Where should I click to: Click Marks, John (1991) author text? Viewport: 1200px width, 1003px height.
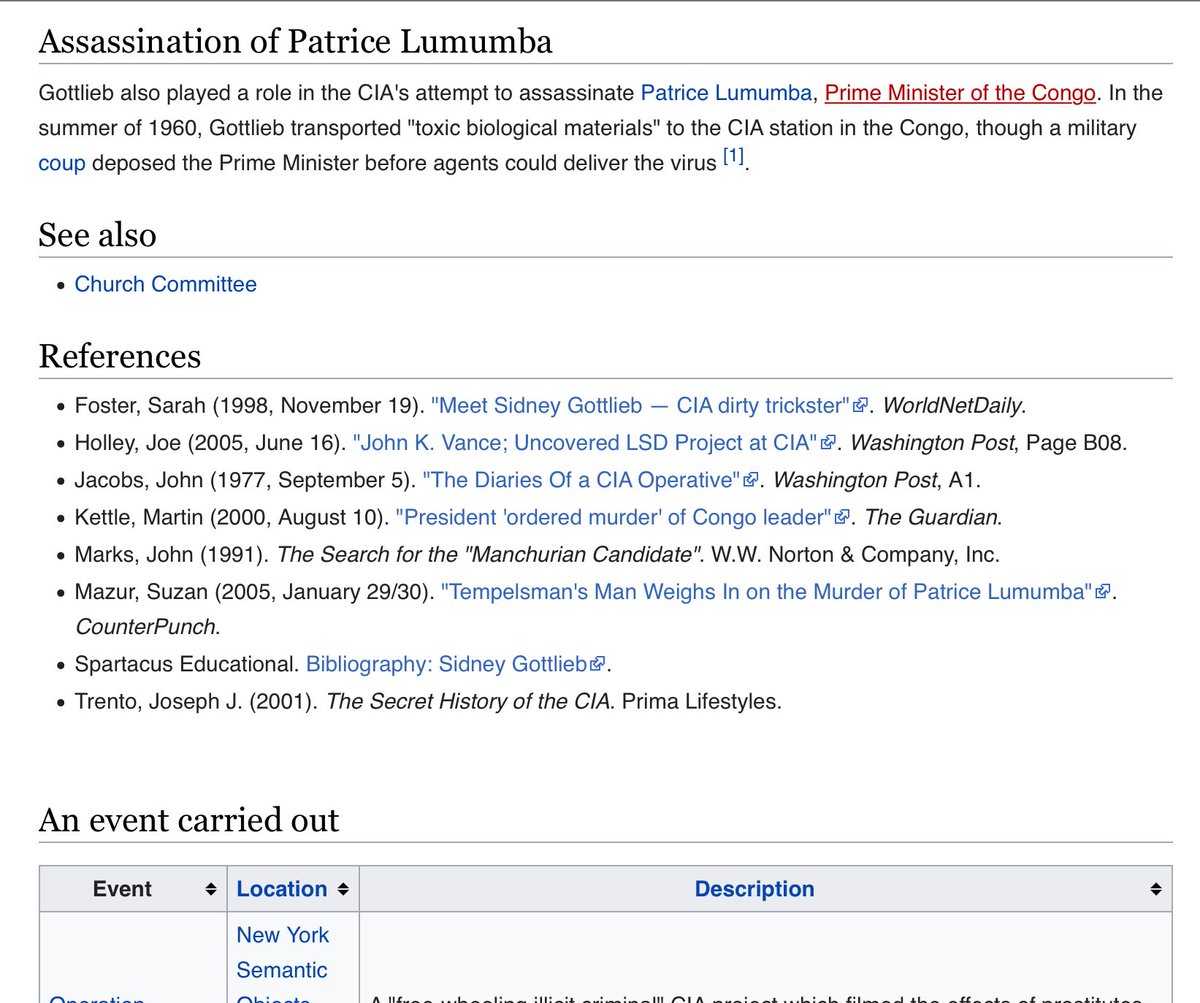(170, 553)
